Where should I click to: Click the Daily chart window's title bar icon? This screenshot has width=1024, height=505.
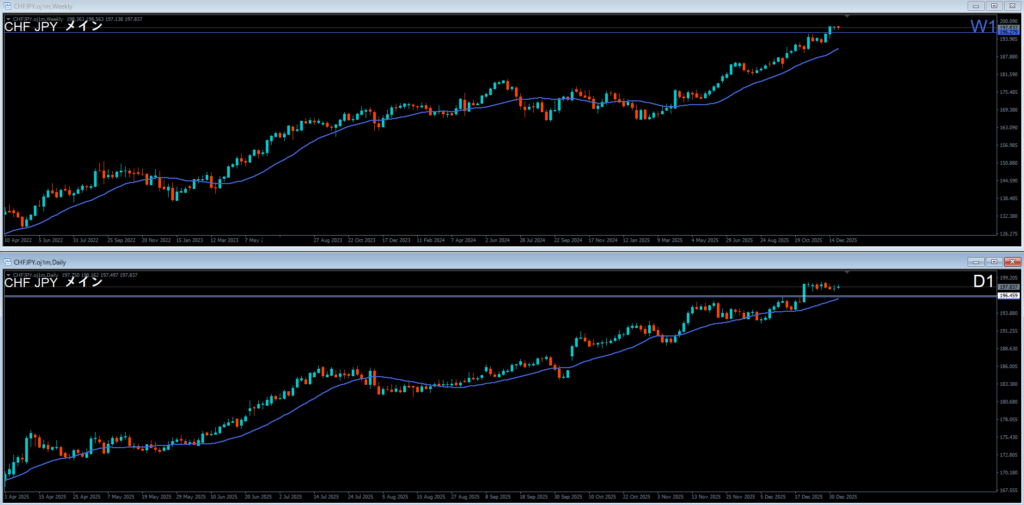click(x=7, y=262)
